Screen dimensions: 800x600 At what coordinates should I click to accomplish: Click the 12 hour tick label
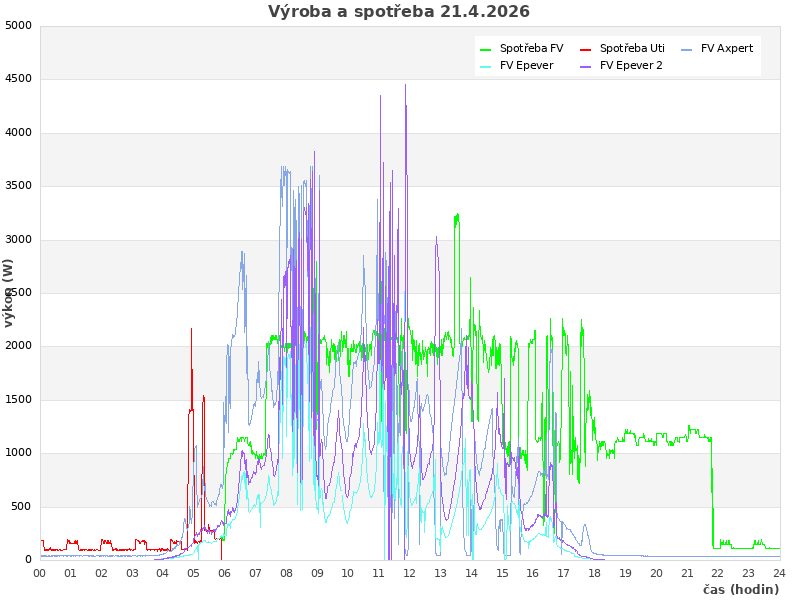(409, 573)
